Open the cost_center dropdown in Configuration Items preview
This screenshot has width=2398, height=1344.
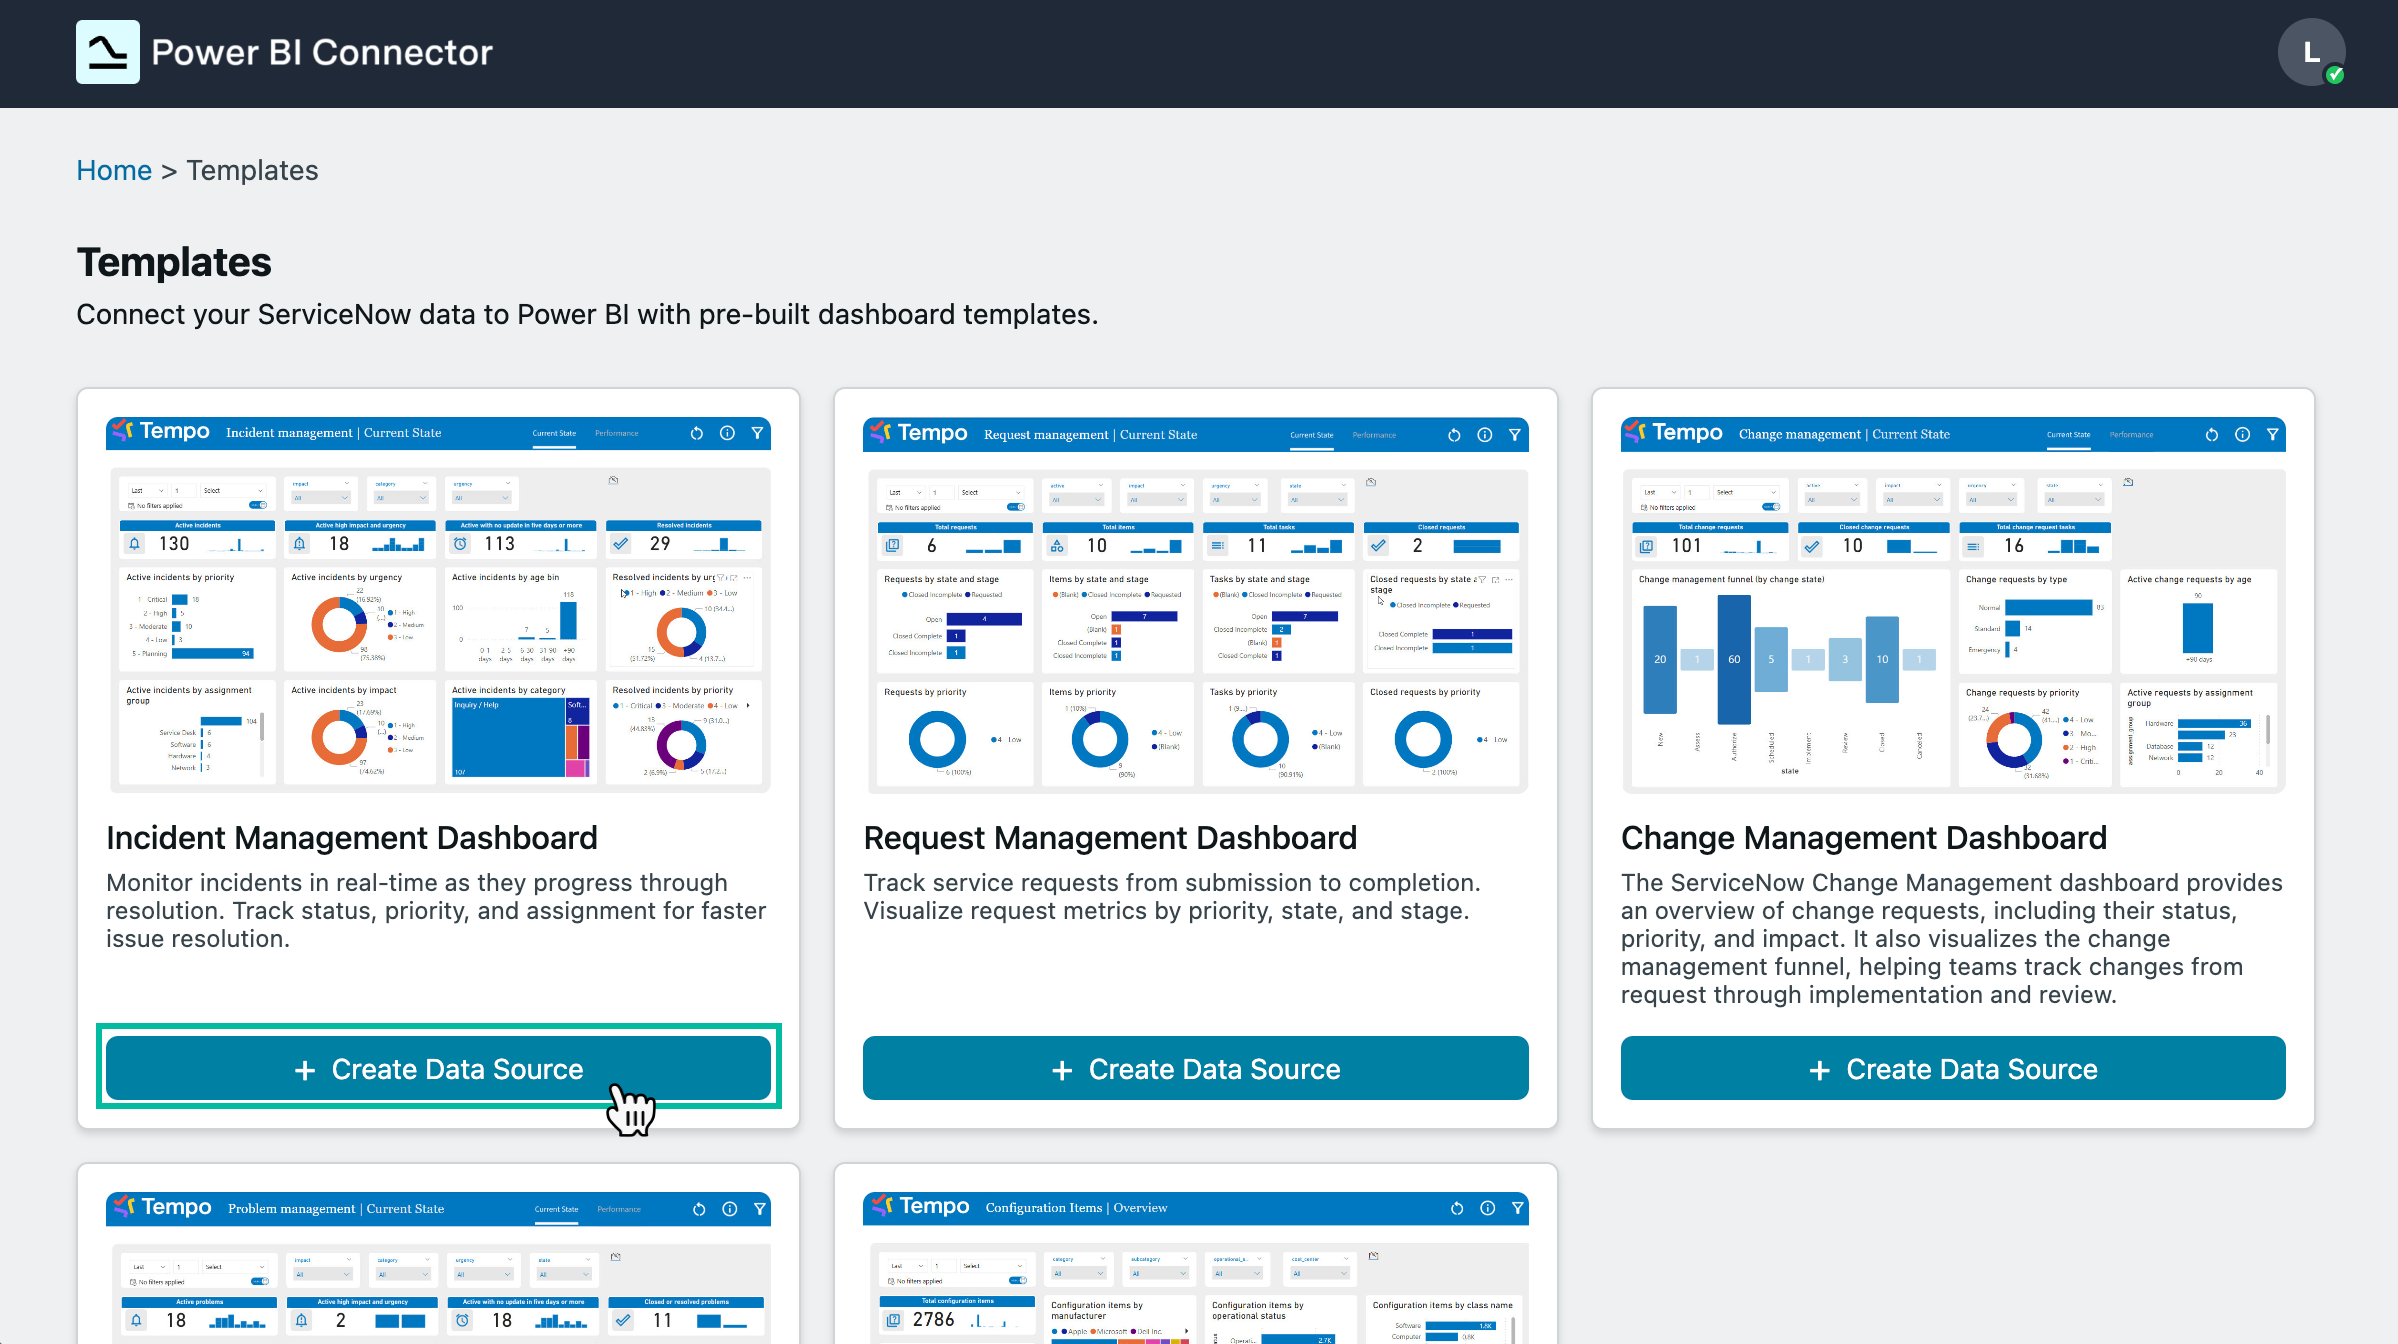tap(1321, 1274)
